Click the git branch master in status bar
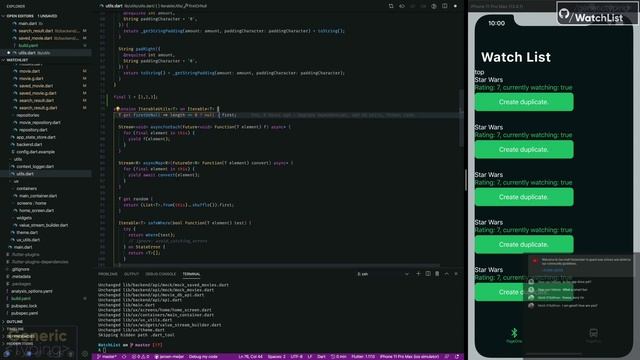 click(x=107, y=357)
